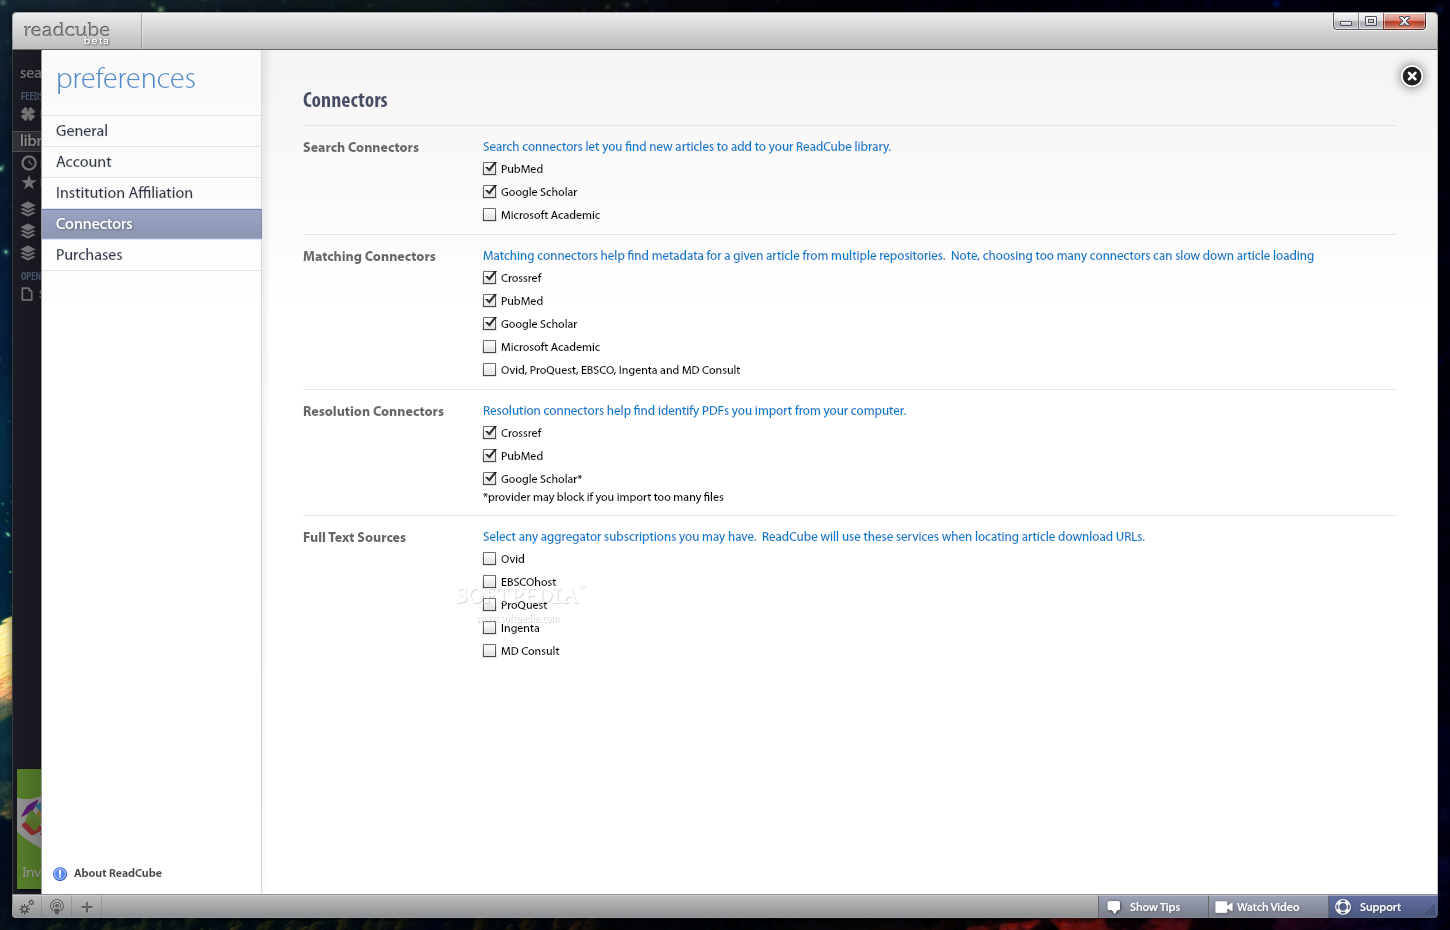Uncheck Crossref under Resolution Connectors

click(x=490, y=433)
